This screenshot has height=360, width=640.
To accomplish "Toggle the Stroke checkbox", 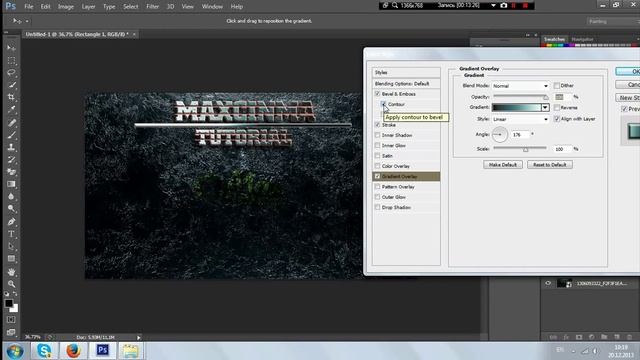I will point(378,124).
